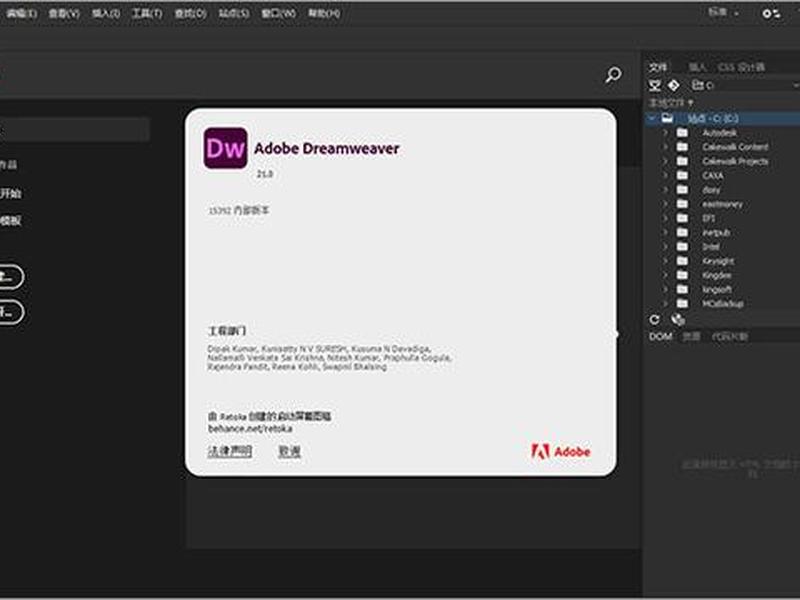Switch to the CSS 设计器 tab

[741, 67]
